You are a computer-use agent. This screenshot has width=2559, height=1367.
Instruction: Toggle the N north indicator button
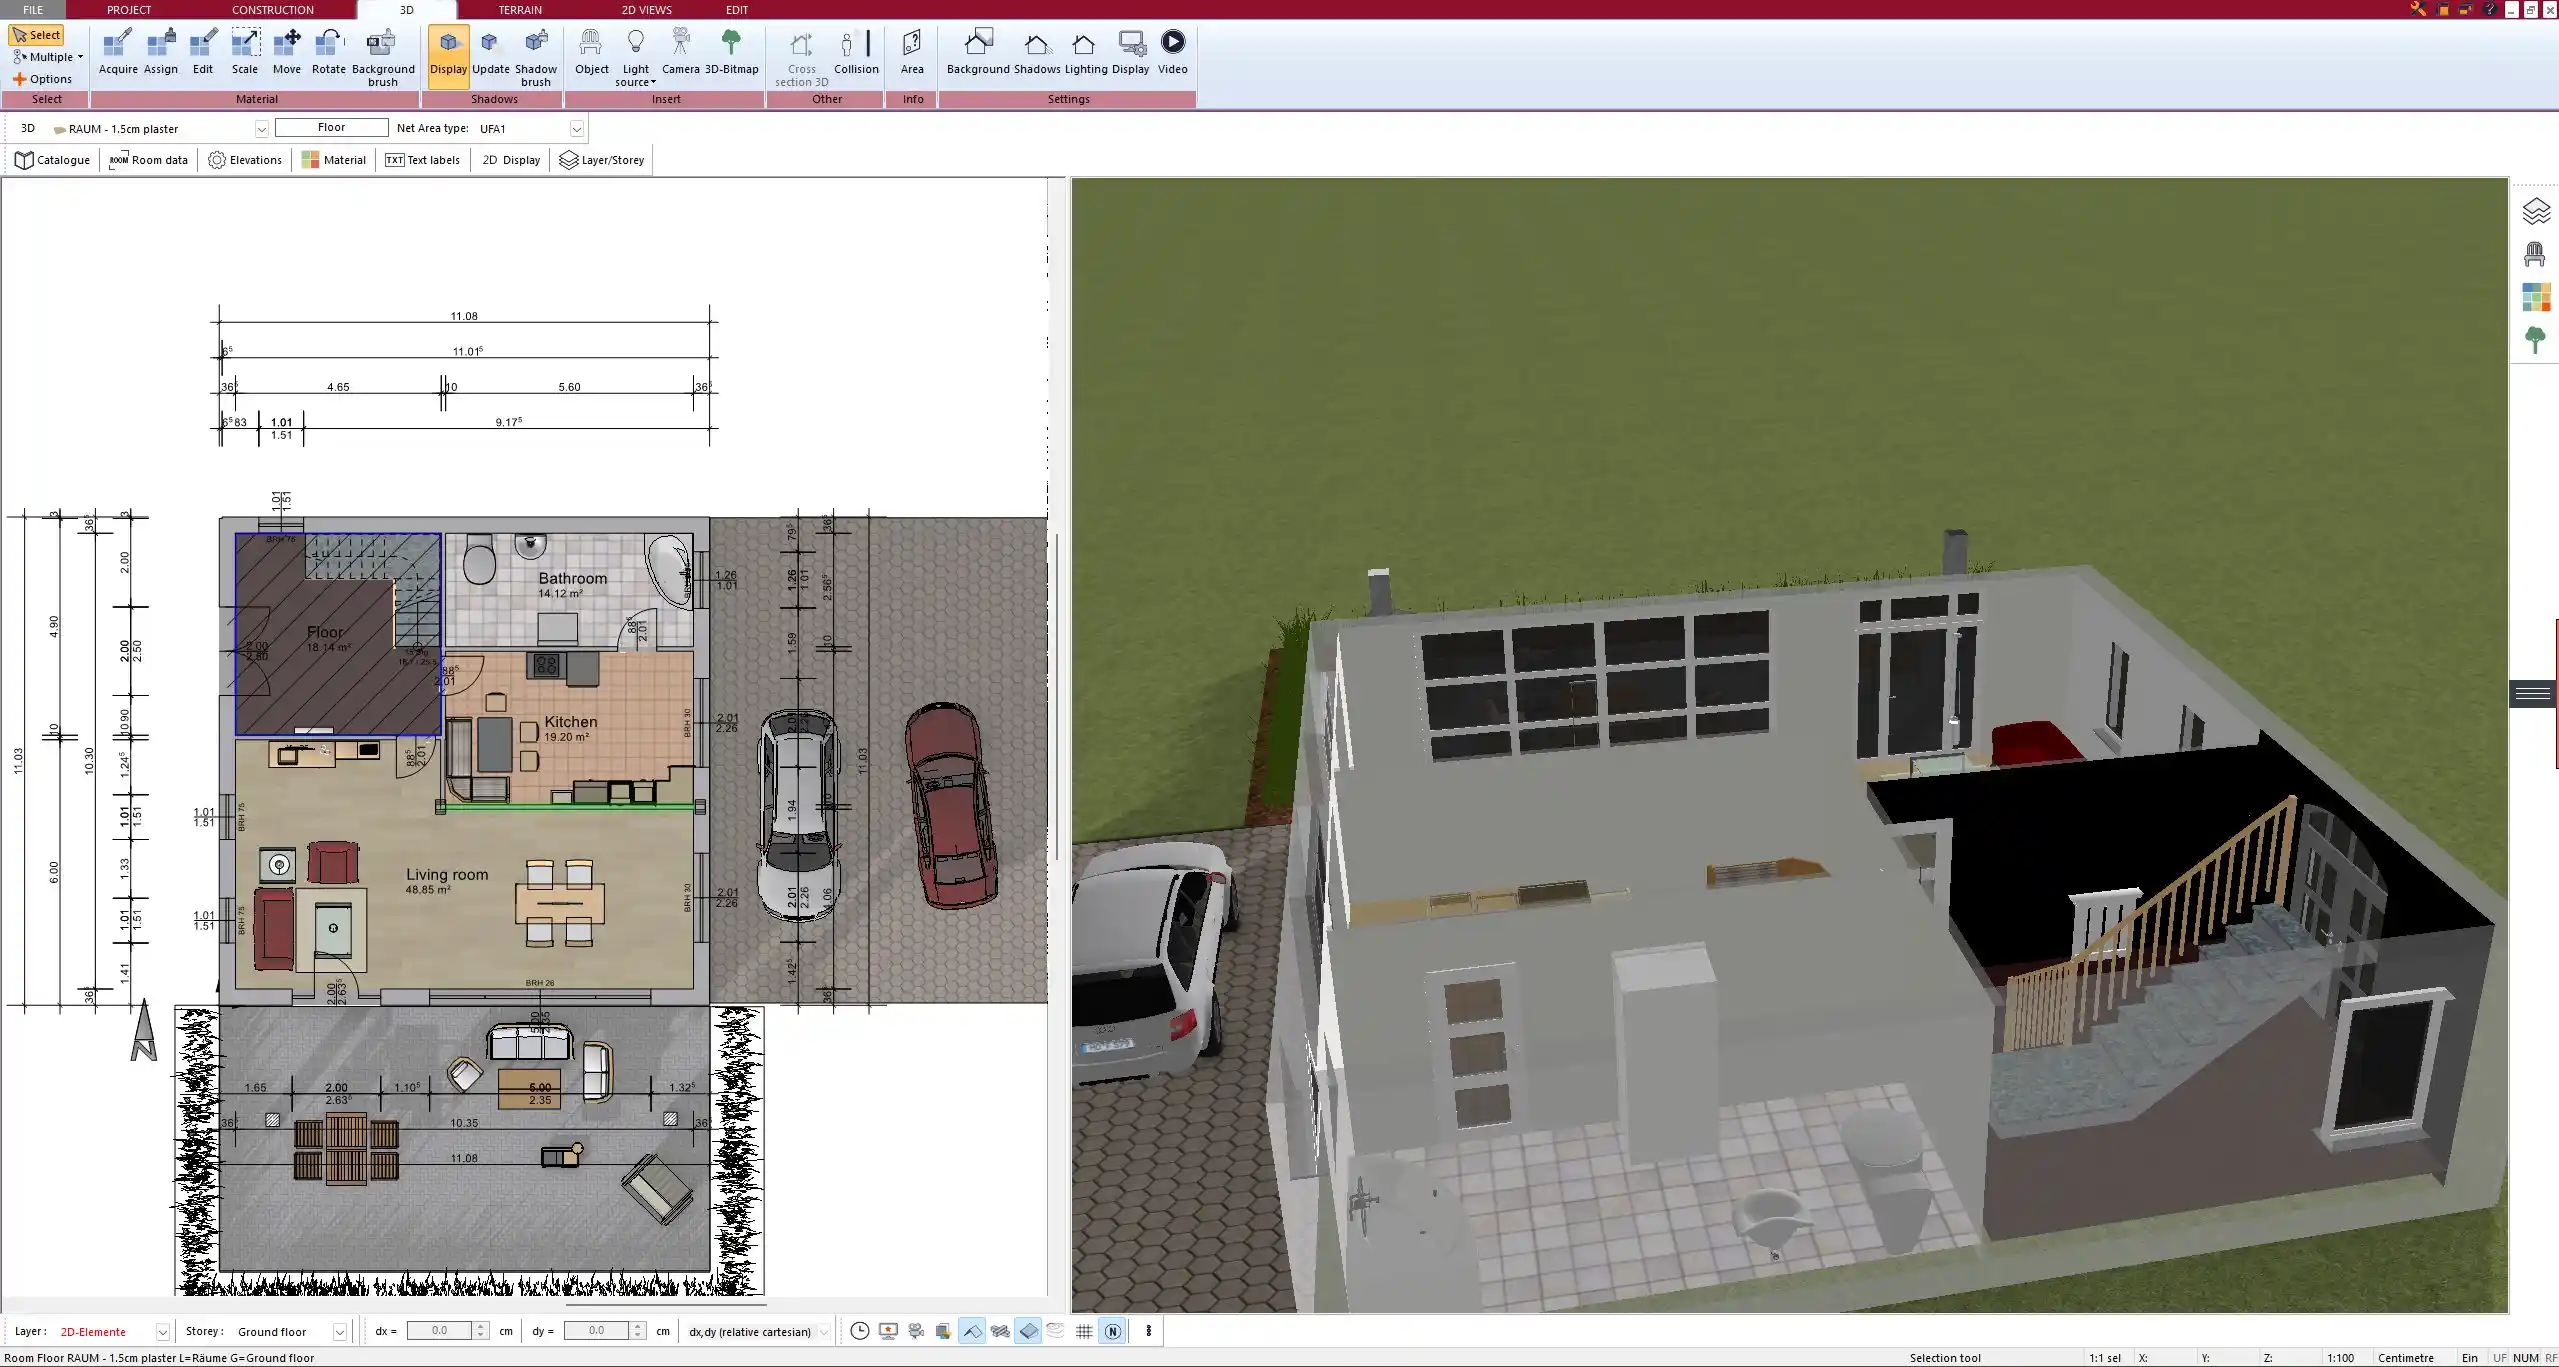coord(1112,1331)
